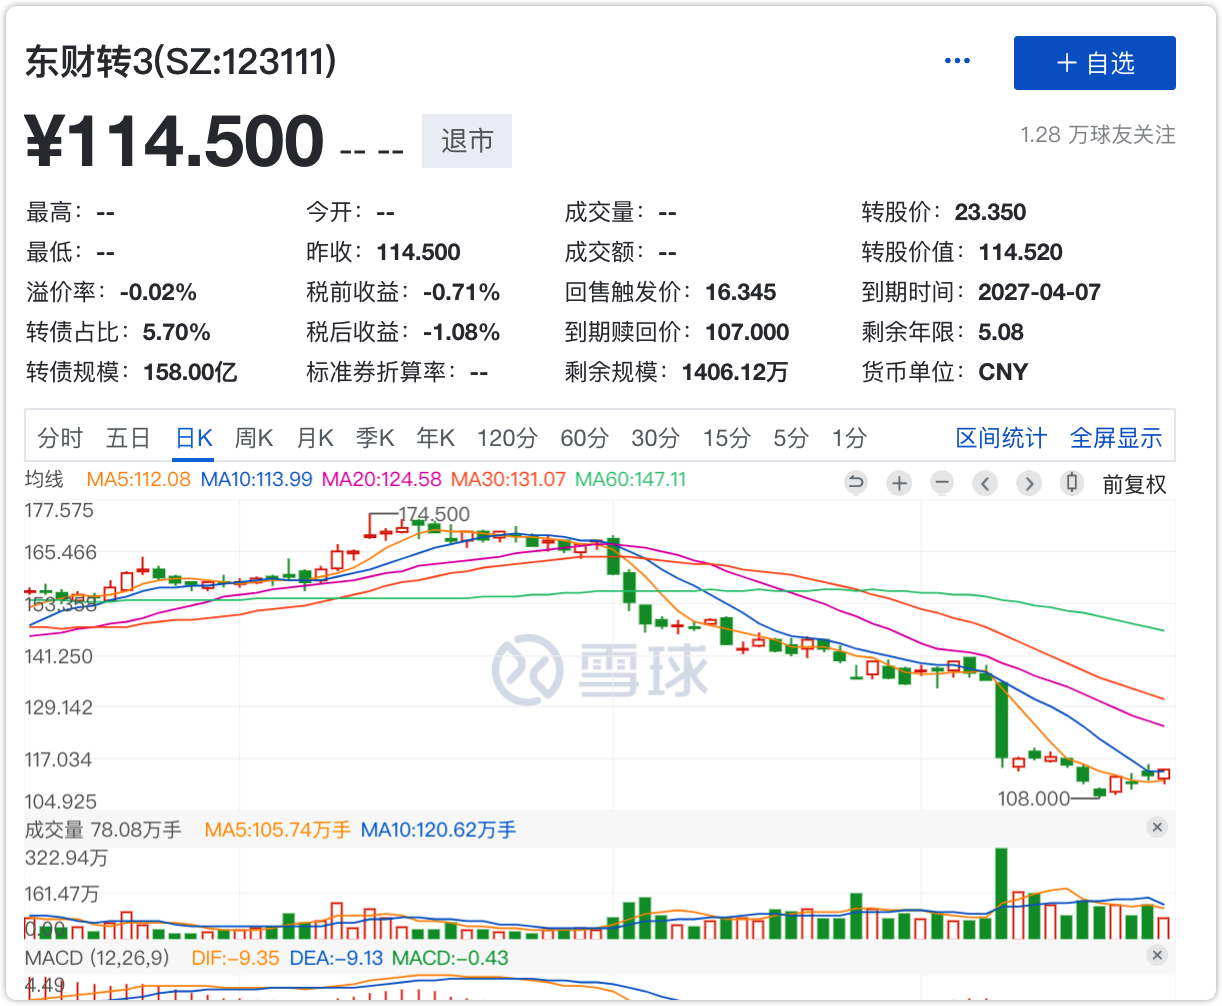Click the tallest green volume bar
Screen dimensions: 1222x1006
point(1001,892)
